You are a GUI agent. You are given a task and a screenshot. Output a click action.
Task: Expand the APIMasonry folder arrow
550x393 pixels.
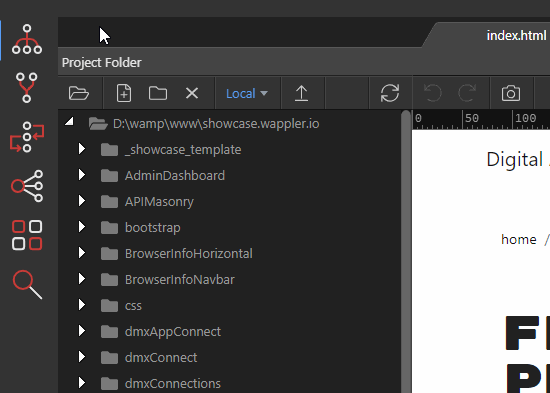[x=82, y=201]
